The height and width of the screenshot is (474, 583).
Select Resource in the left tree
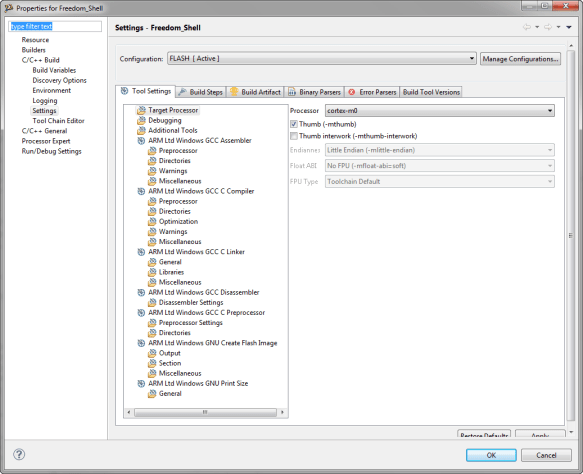(35, 40)
